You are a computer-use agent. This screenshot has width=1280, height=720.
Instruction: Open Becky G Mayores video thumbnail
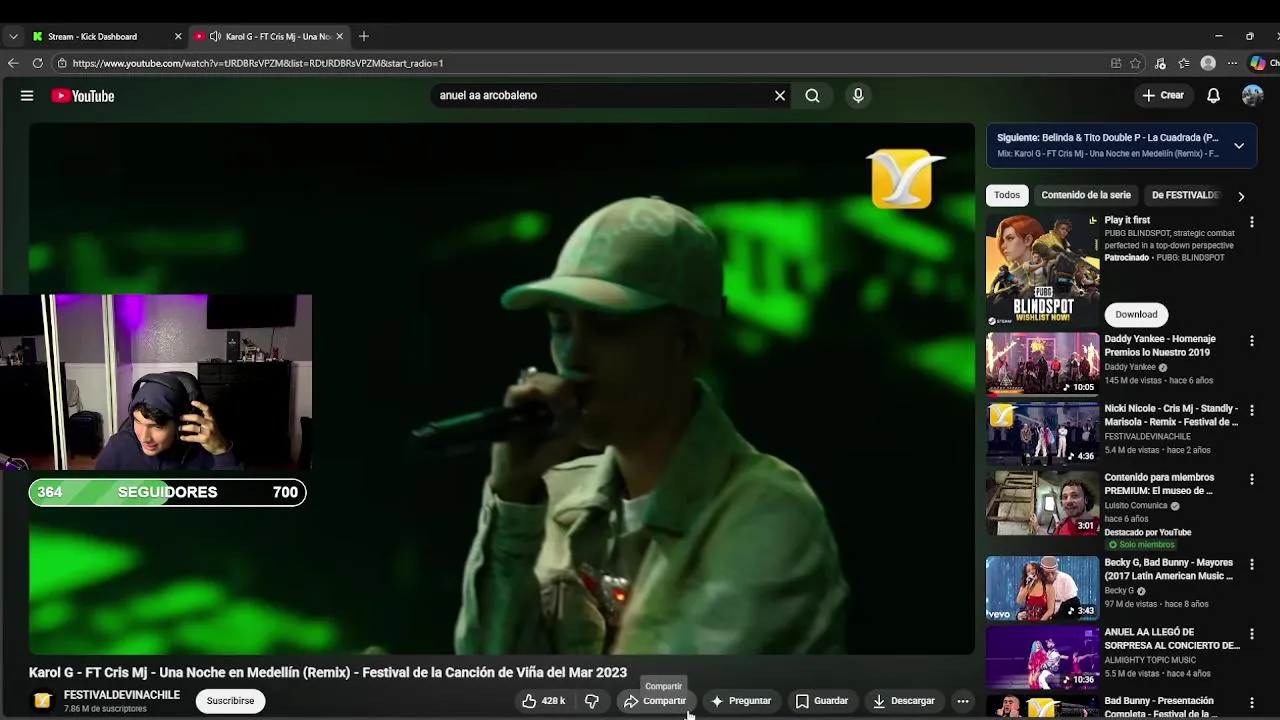point(1042,588)
